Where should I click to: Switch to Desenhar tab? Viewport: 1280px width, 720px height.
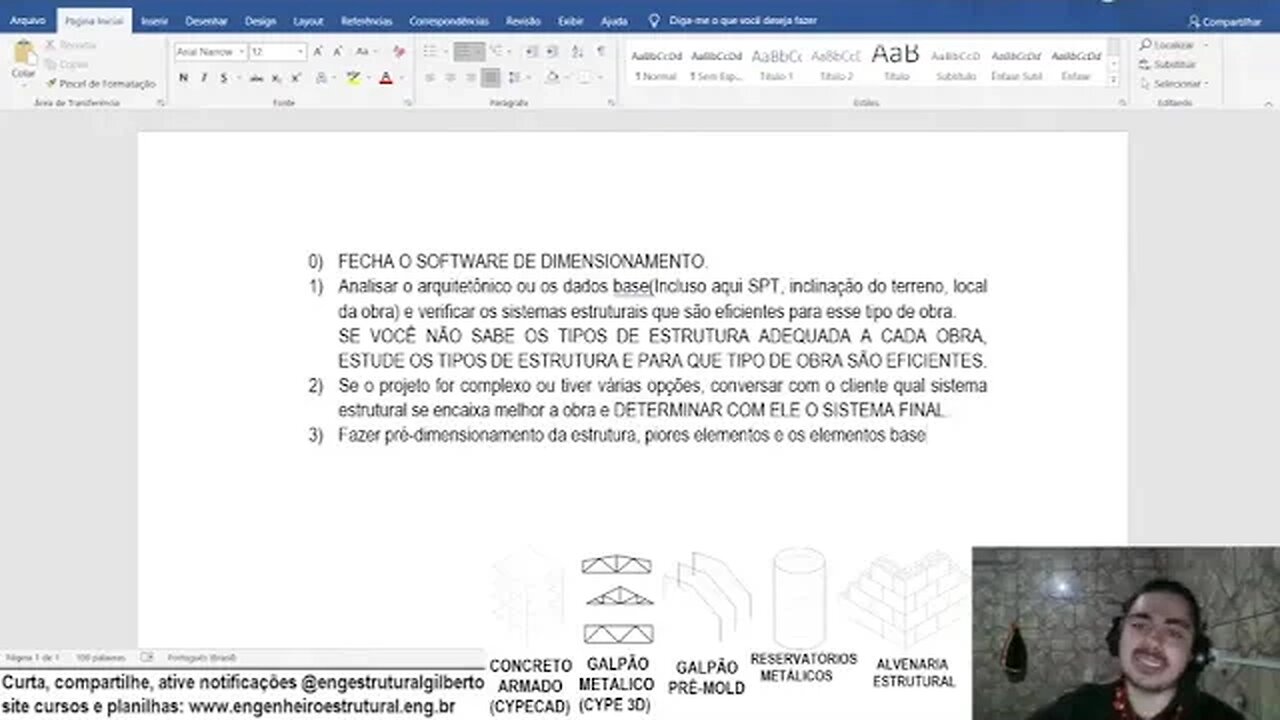206,20
